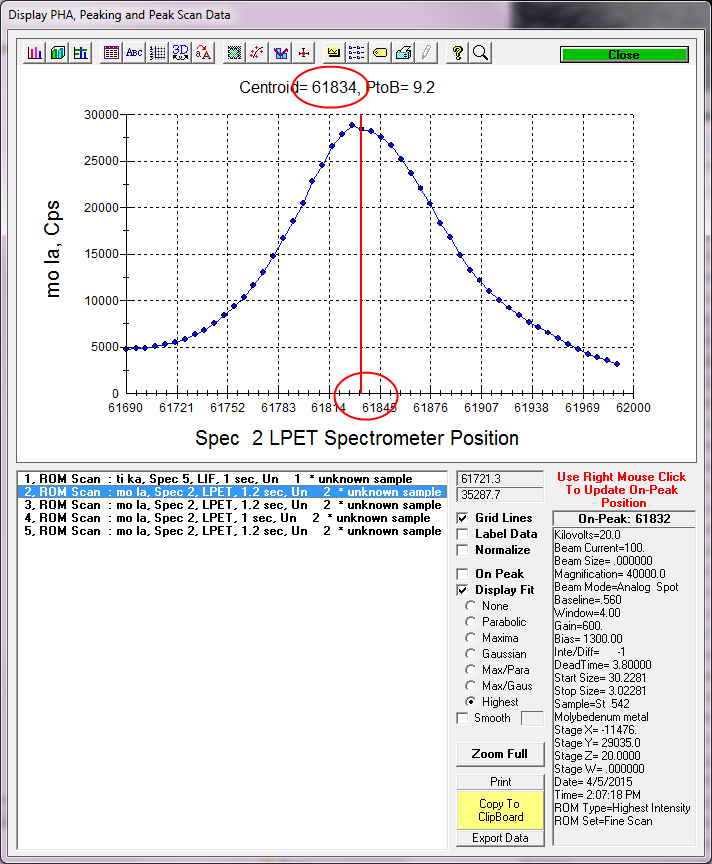Open help with the question mark icon
The image size is (712, 864).
coord(457,53)
